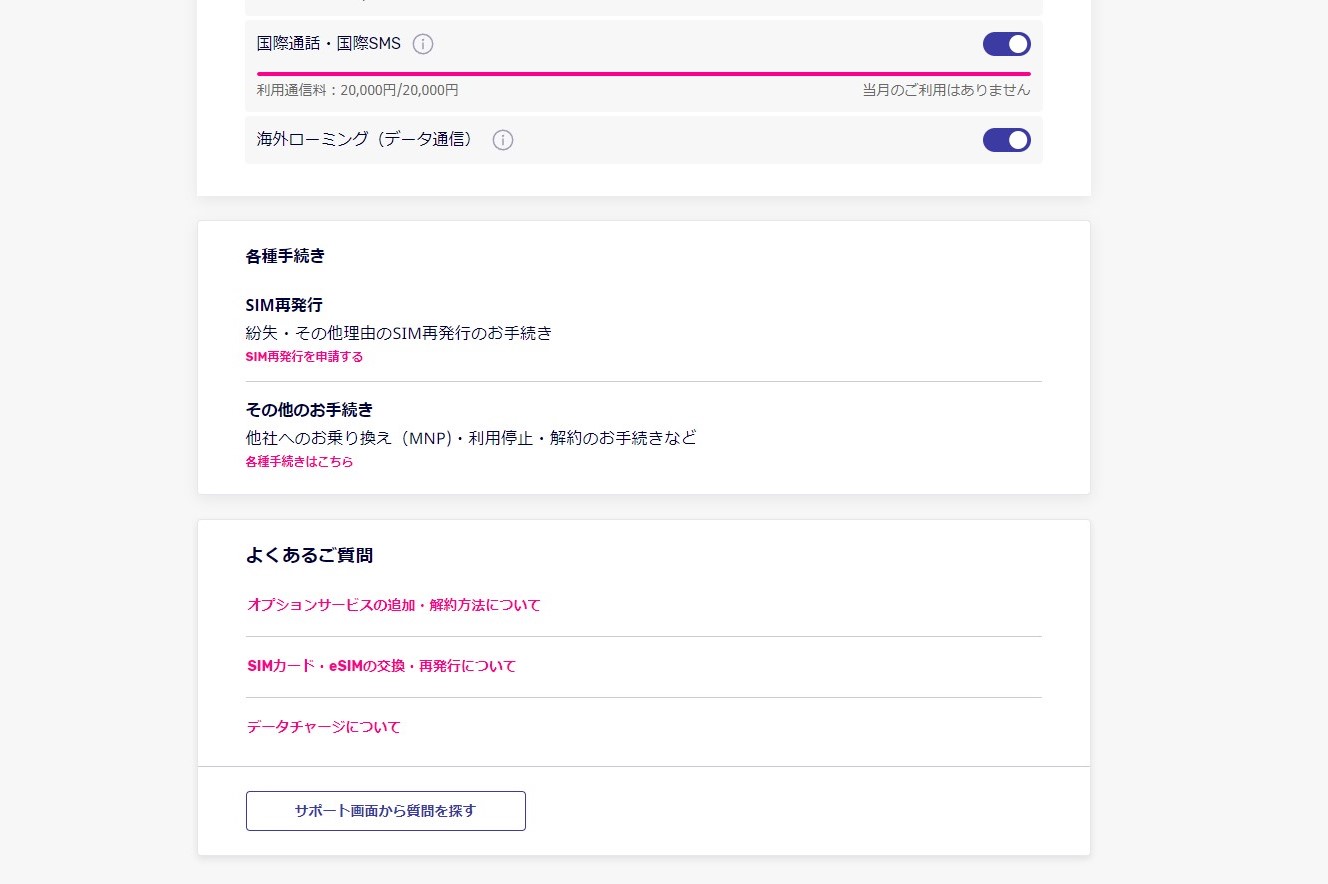
Task: Click the SIM reissue description text
Action: [399, 333]
